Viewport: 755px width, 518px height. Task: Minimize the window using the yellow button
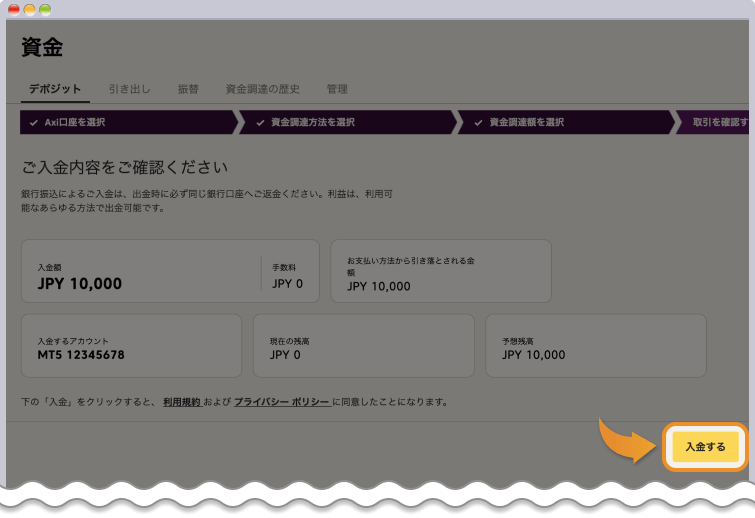29,9
